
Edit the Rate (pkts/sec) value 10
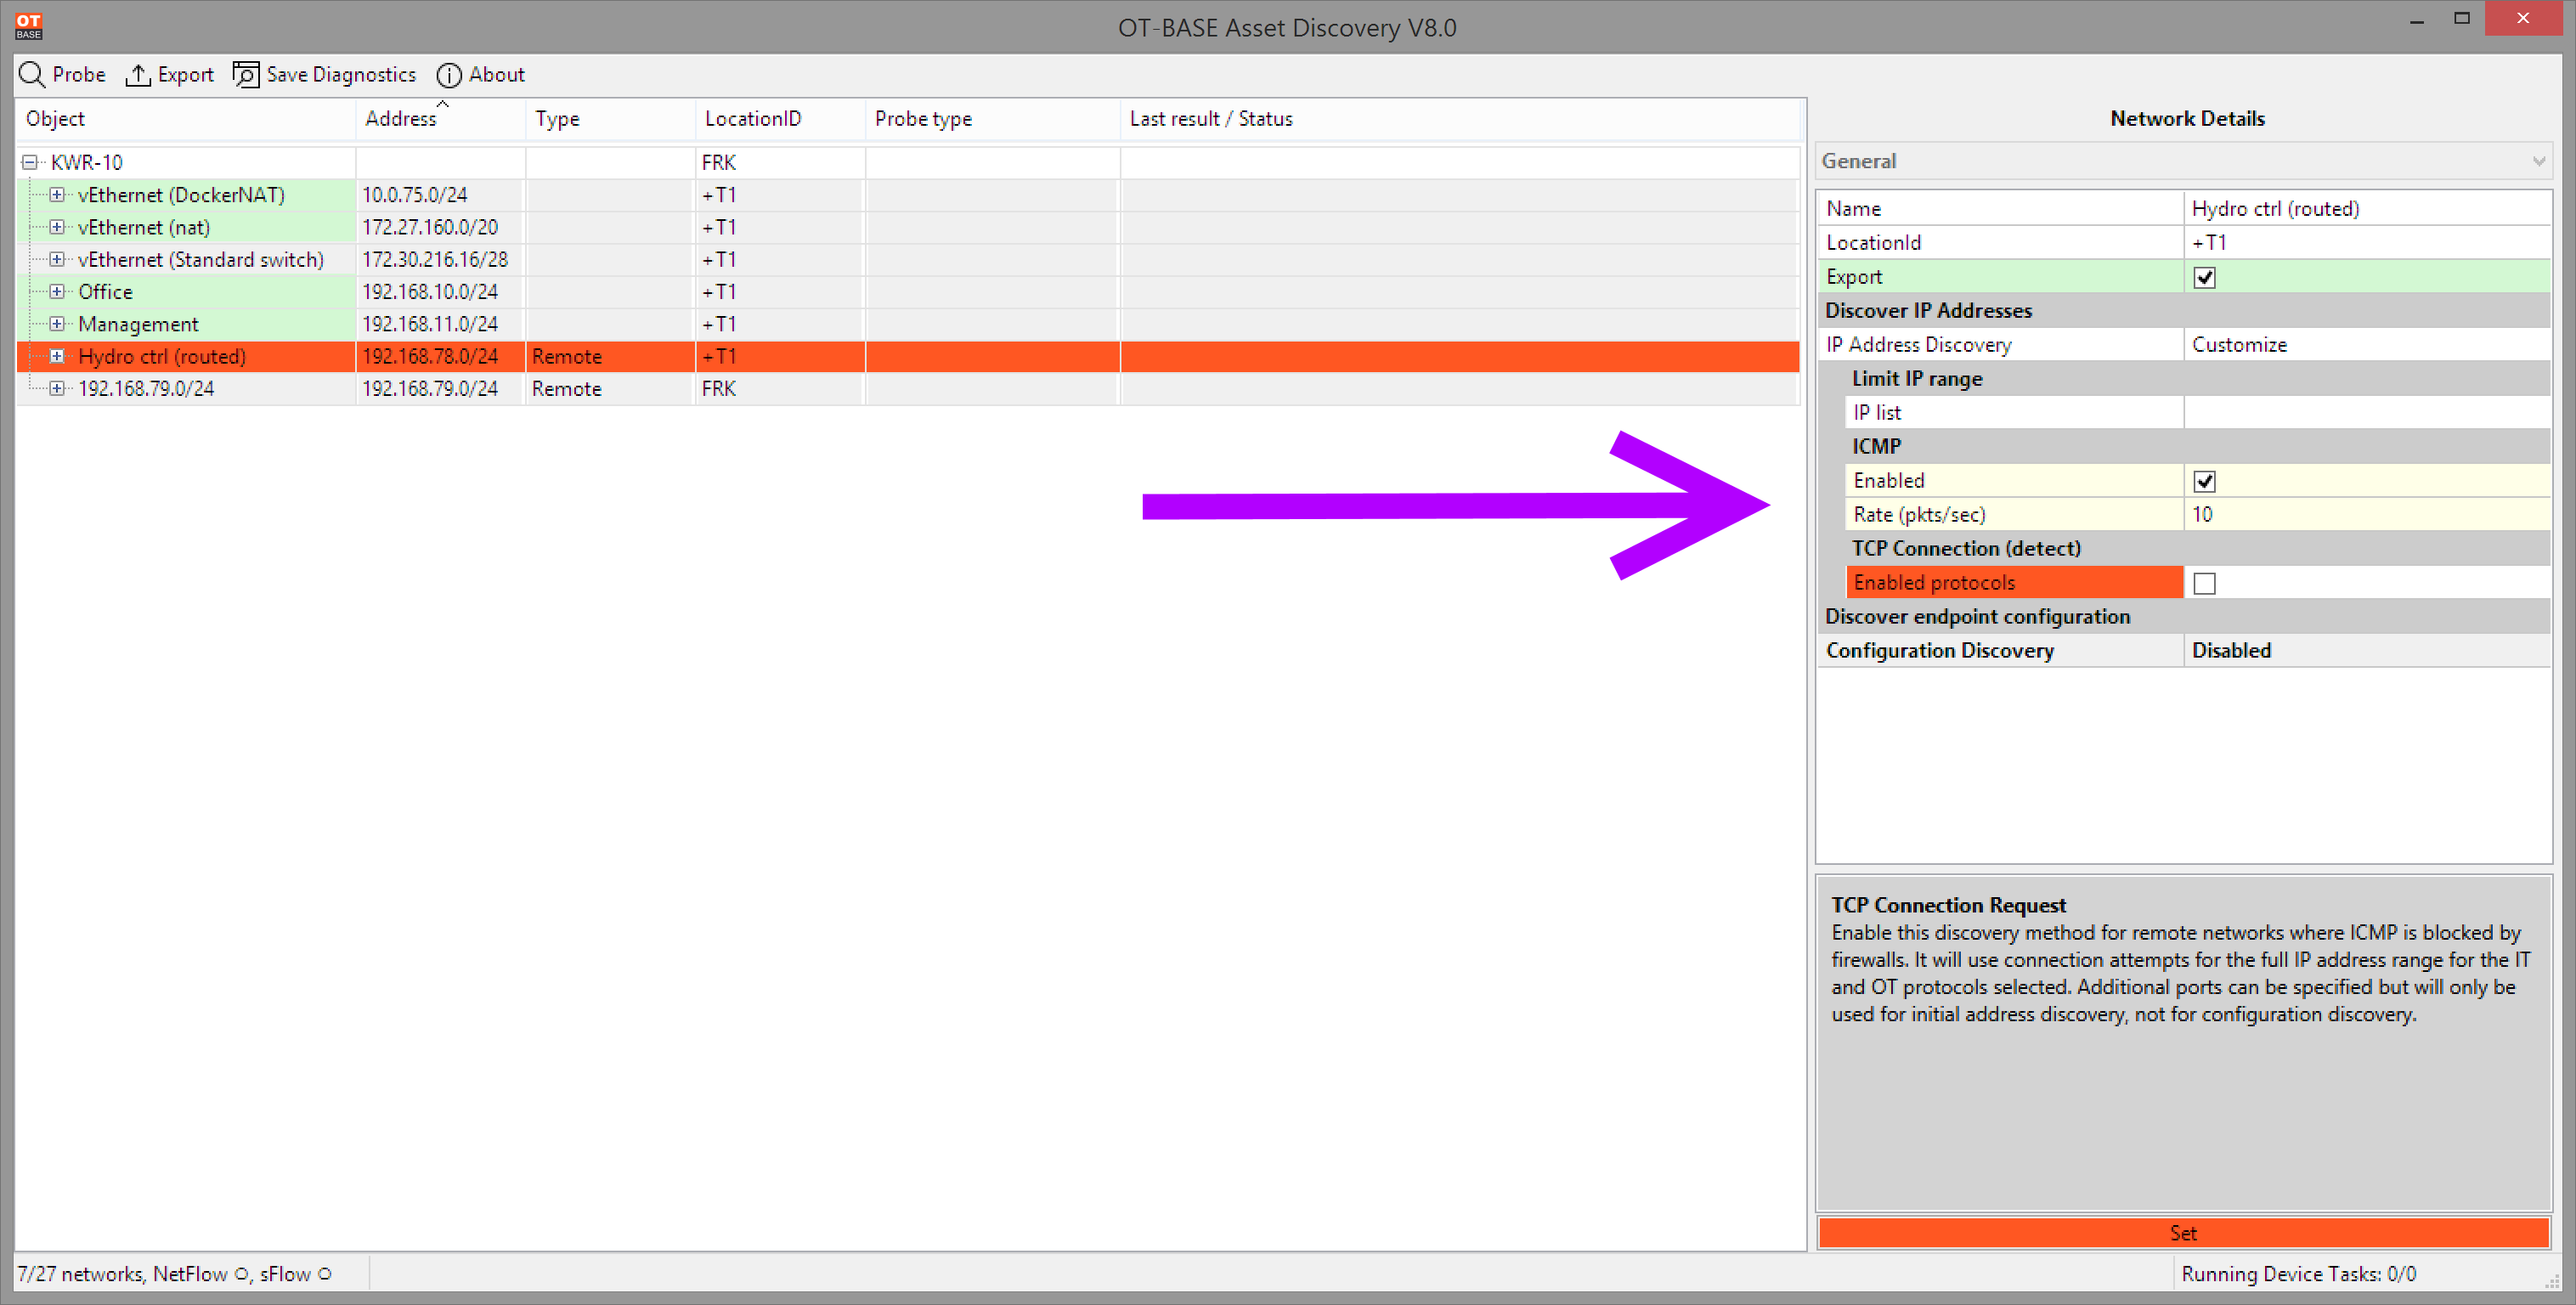click(x=2366, y=515)
